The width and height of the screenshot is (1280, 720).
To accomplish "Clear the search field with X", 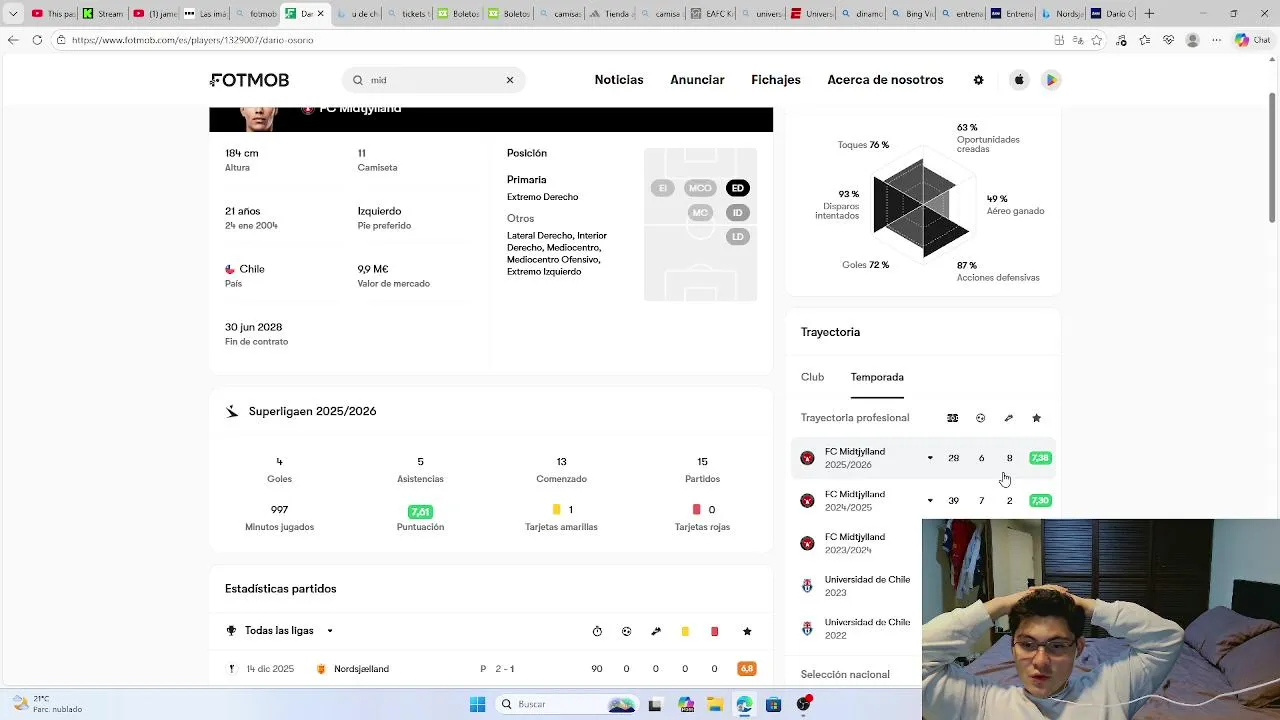I will [509, 80].
